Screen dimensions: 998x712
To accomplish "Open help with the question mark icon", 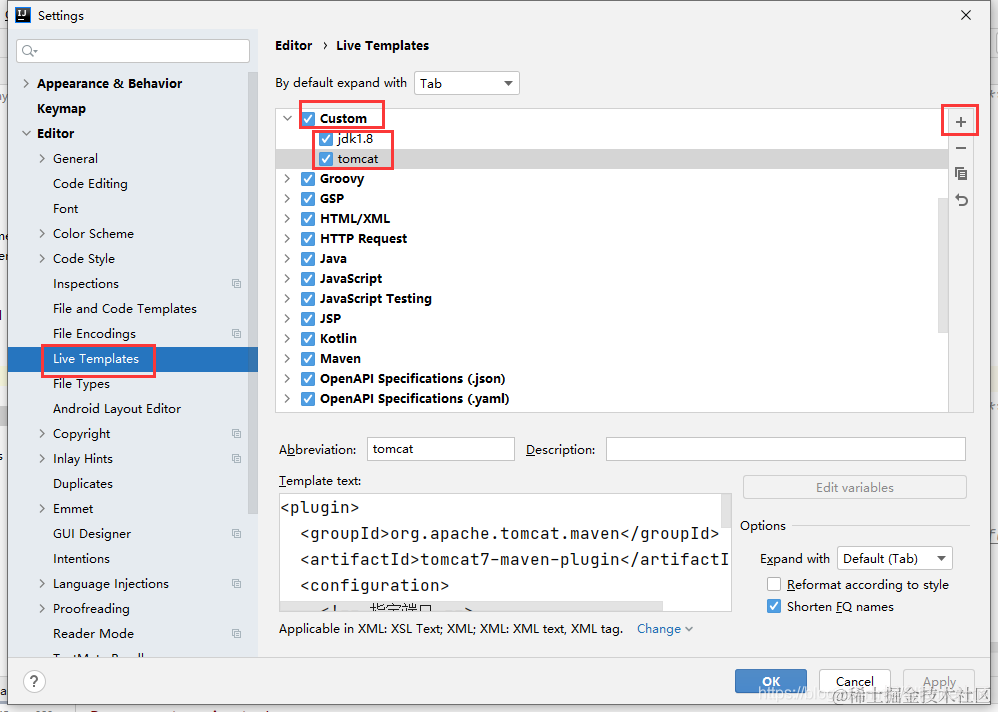I will pos(34,681).
